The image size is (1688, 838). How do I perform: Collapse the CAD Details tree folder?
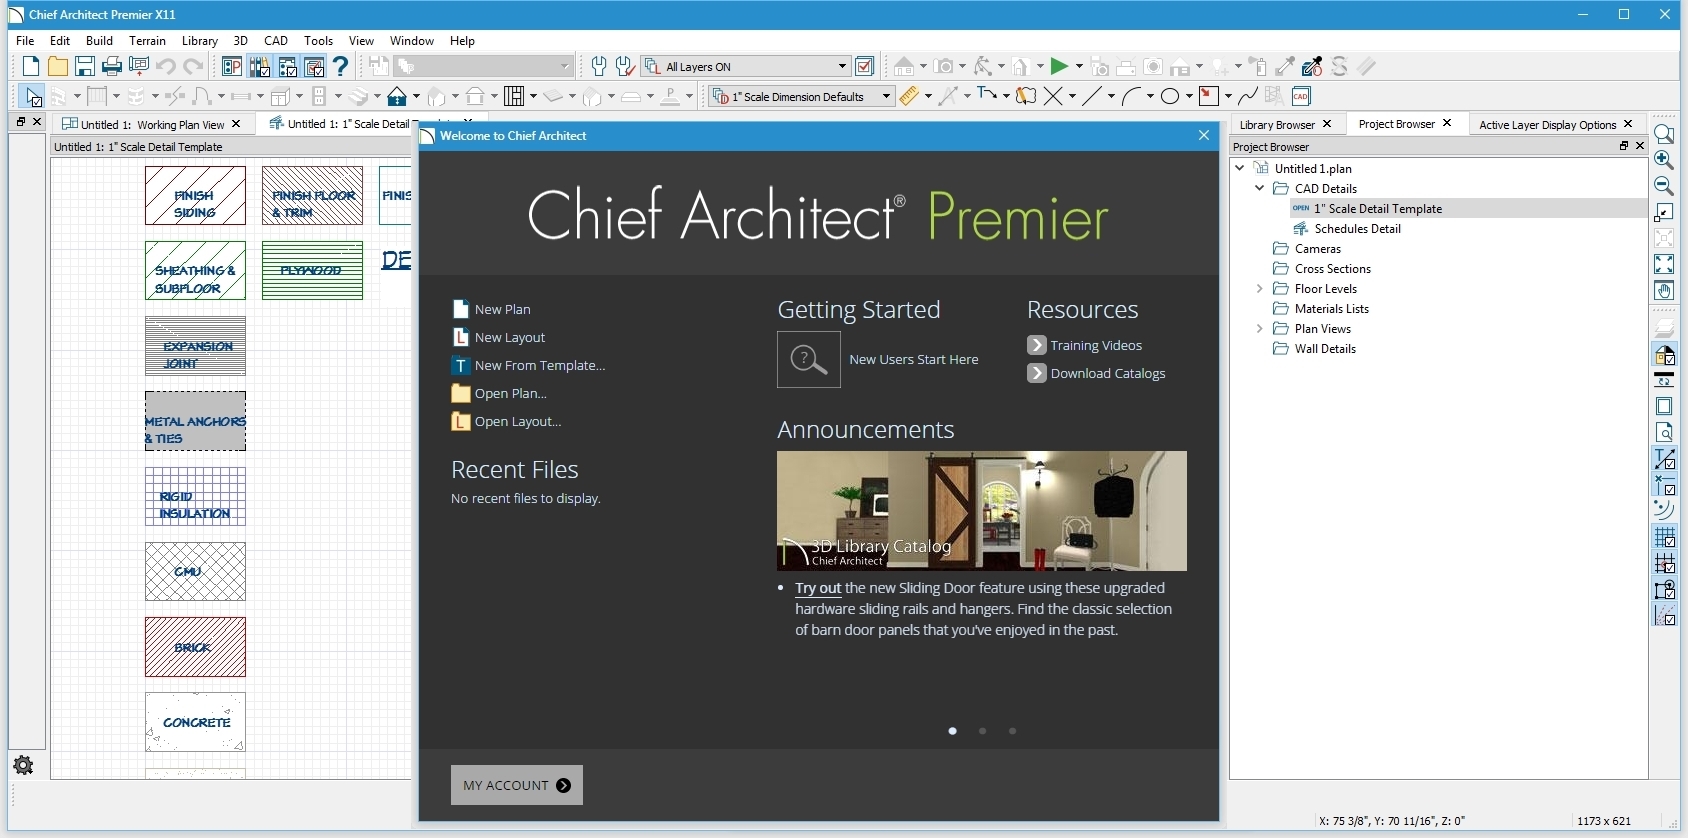click(x=1260, y=188)
